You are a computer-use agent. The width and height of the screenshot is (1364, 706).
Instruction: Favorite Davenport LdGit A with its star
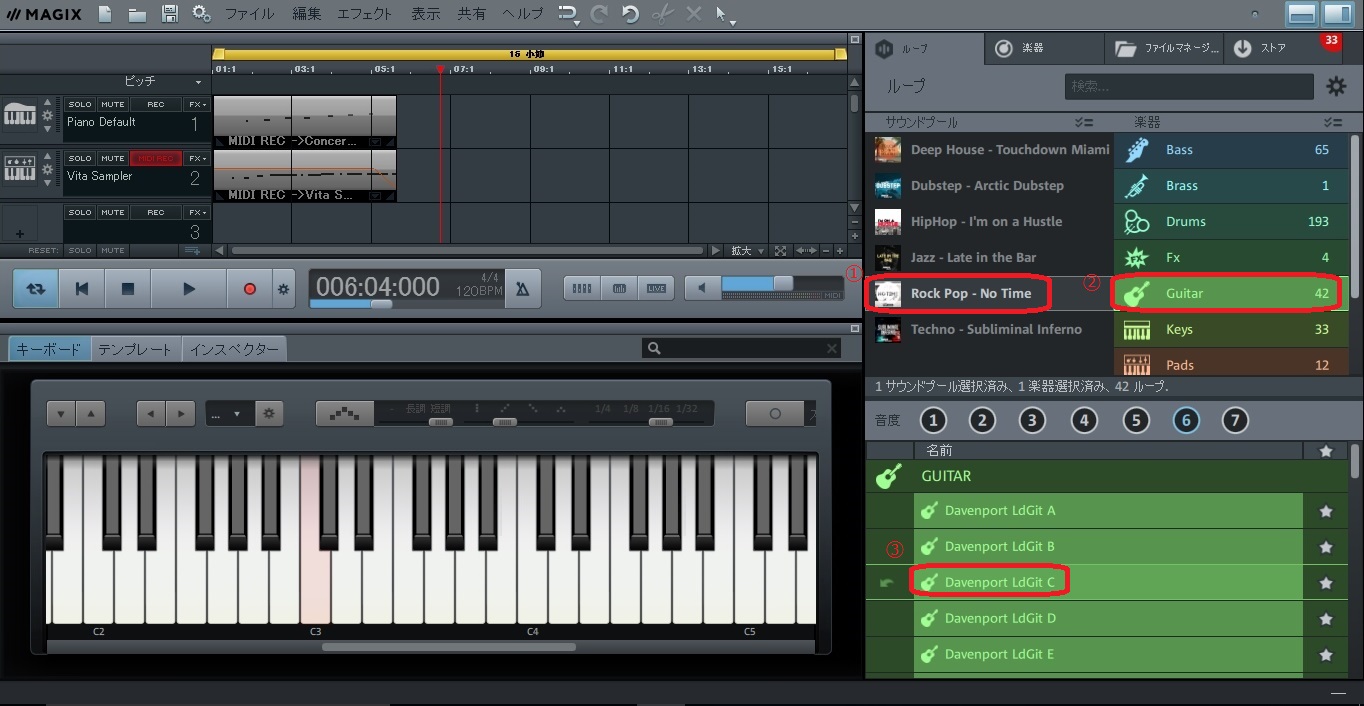pyautogui.click(x=1326, y=511)
